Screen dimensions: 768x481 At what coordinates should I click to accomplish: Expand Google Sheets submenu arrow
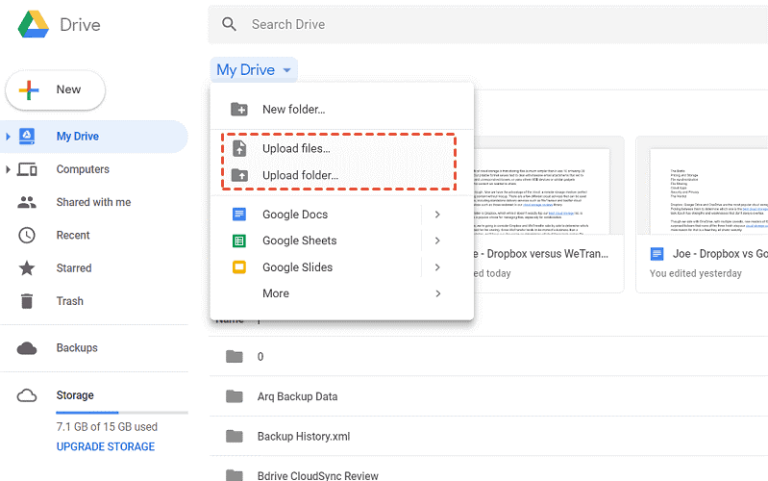point(437,240)
